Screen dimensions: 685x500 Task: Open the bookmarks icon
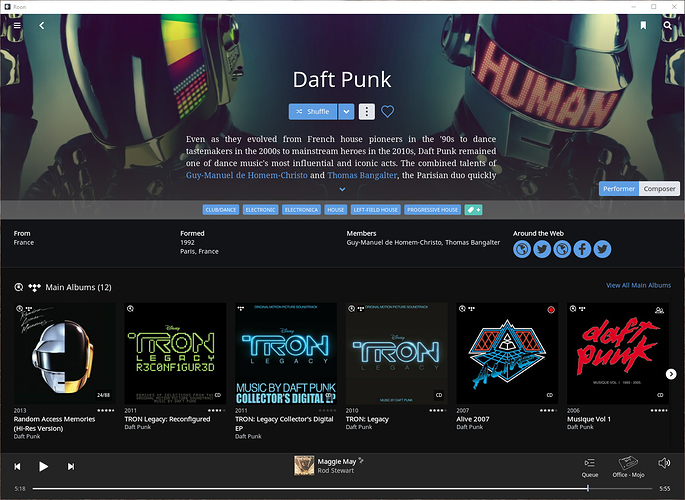tap(643, 25)
